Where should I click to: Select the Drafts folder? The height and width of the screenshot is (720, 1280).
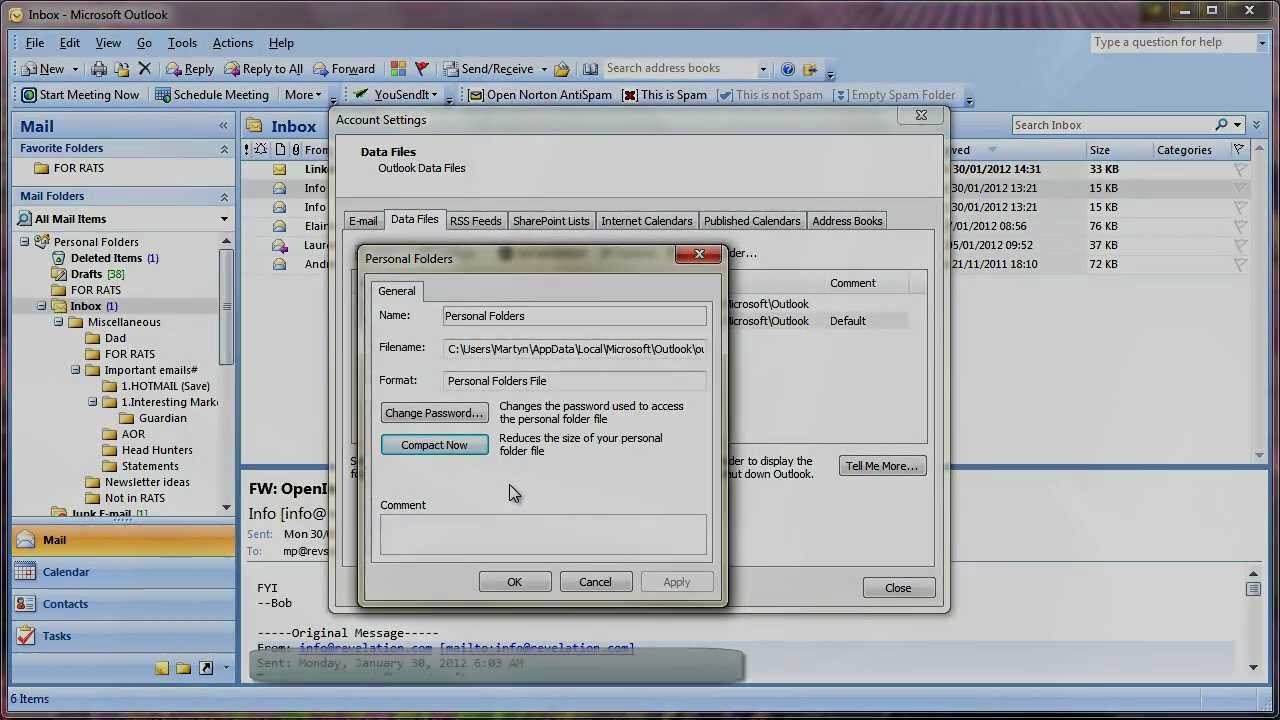pyautogui.click(x=87, y=274)
